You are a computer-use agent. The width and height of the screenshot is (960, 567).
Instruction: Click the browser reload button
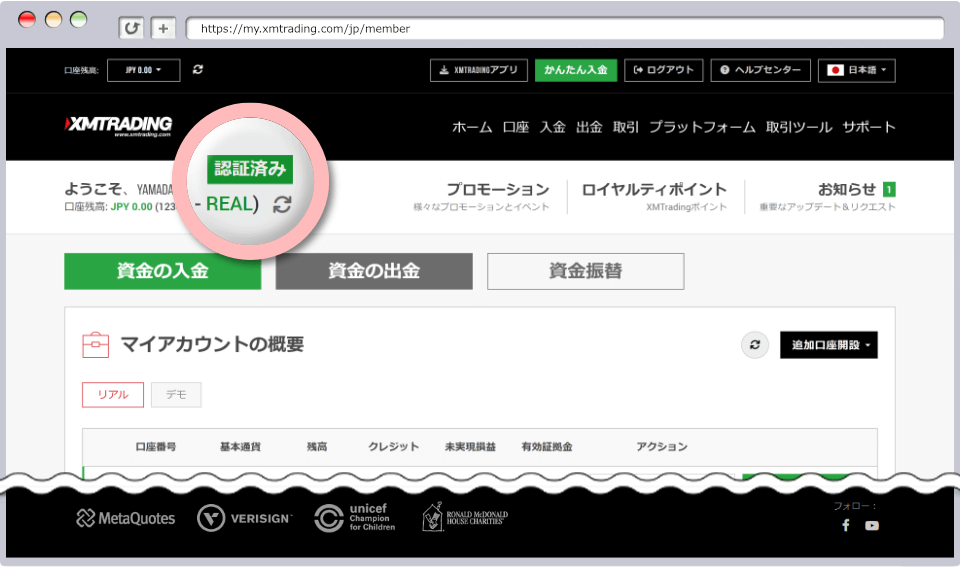(x=131, y=28)
